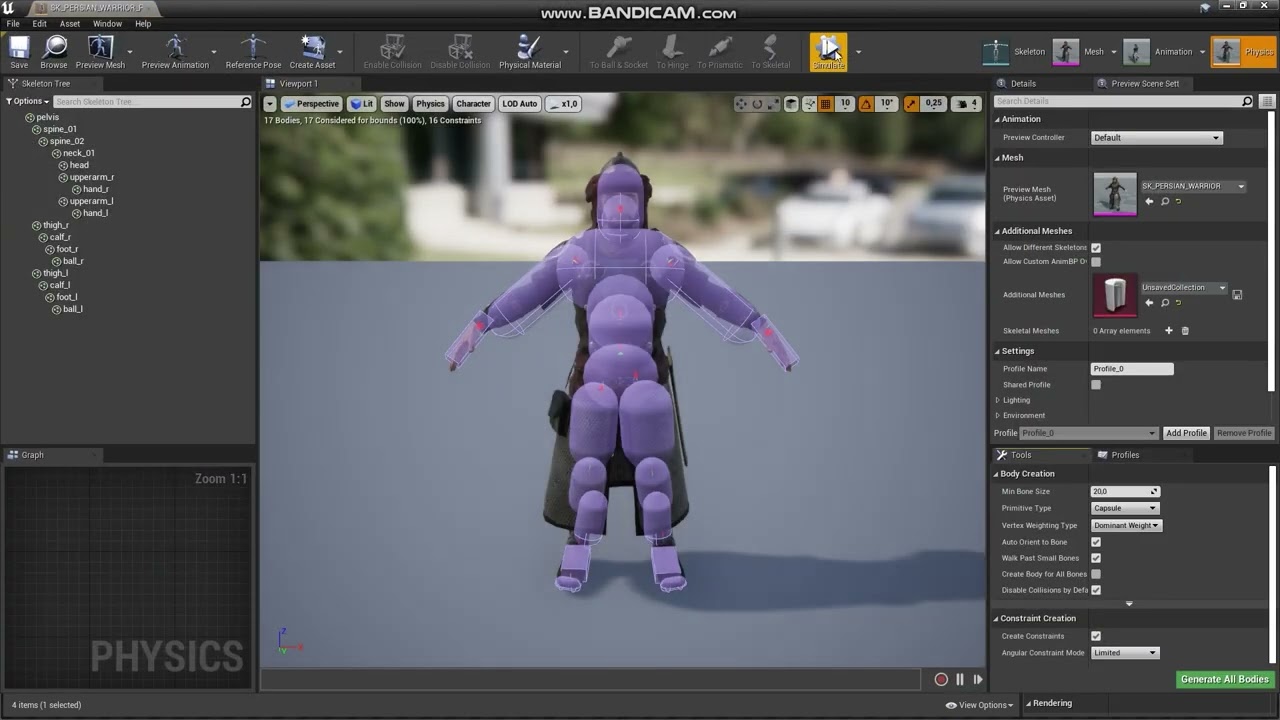Toggle Allow Different Skeletons checkbox
The width and height of the screenshot is (1280, 720).
click(x=1096, y=248)
